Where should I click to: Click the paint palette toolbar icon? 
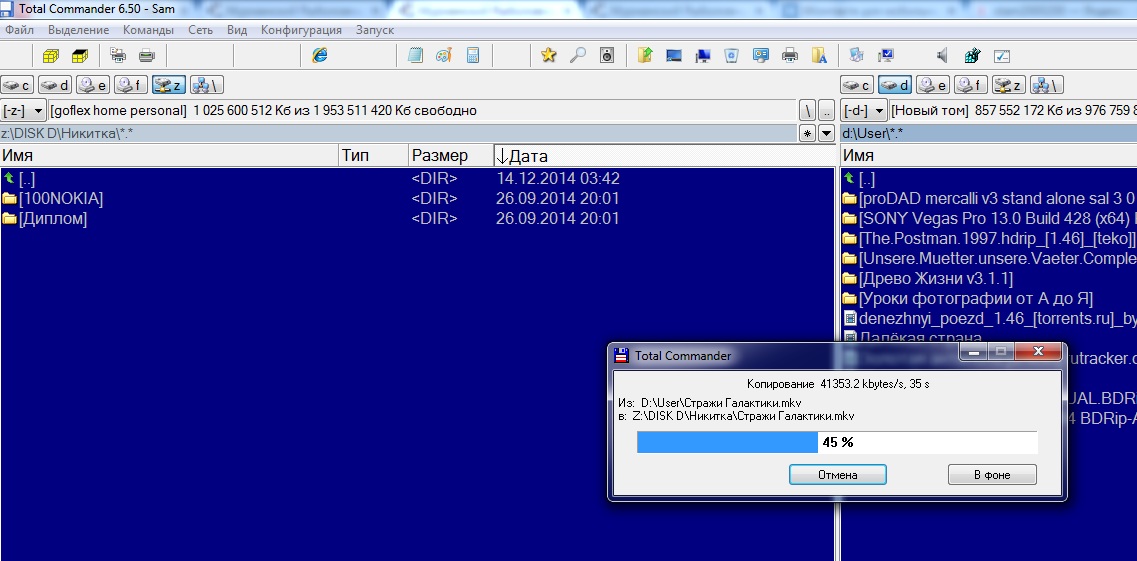[444, 56]
